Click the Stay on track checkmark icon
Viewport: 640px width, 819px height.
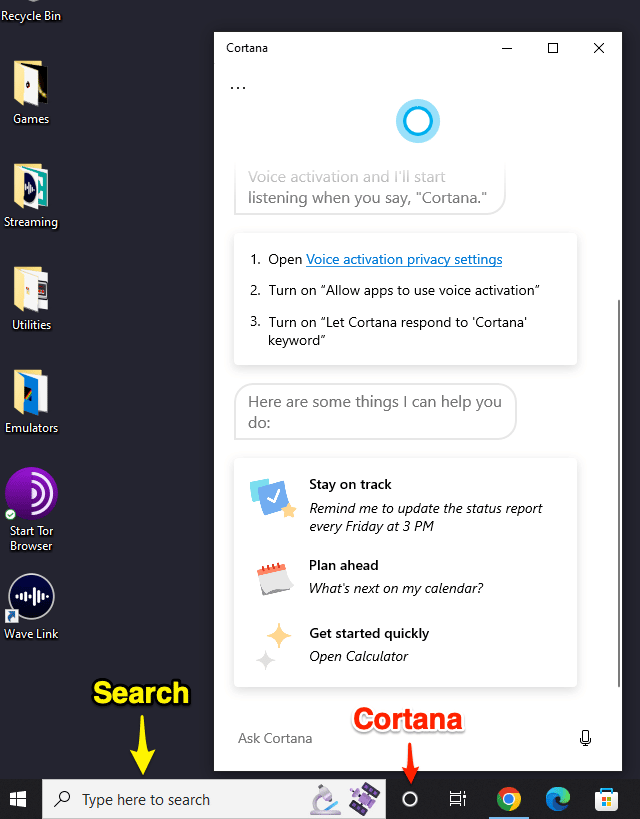tap(273, 498)
